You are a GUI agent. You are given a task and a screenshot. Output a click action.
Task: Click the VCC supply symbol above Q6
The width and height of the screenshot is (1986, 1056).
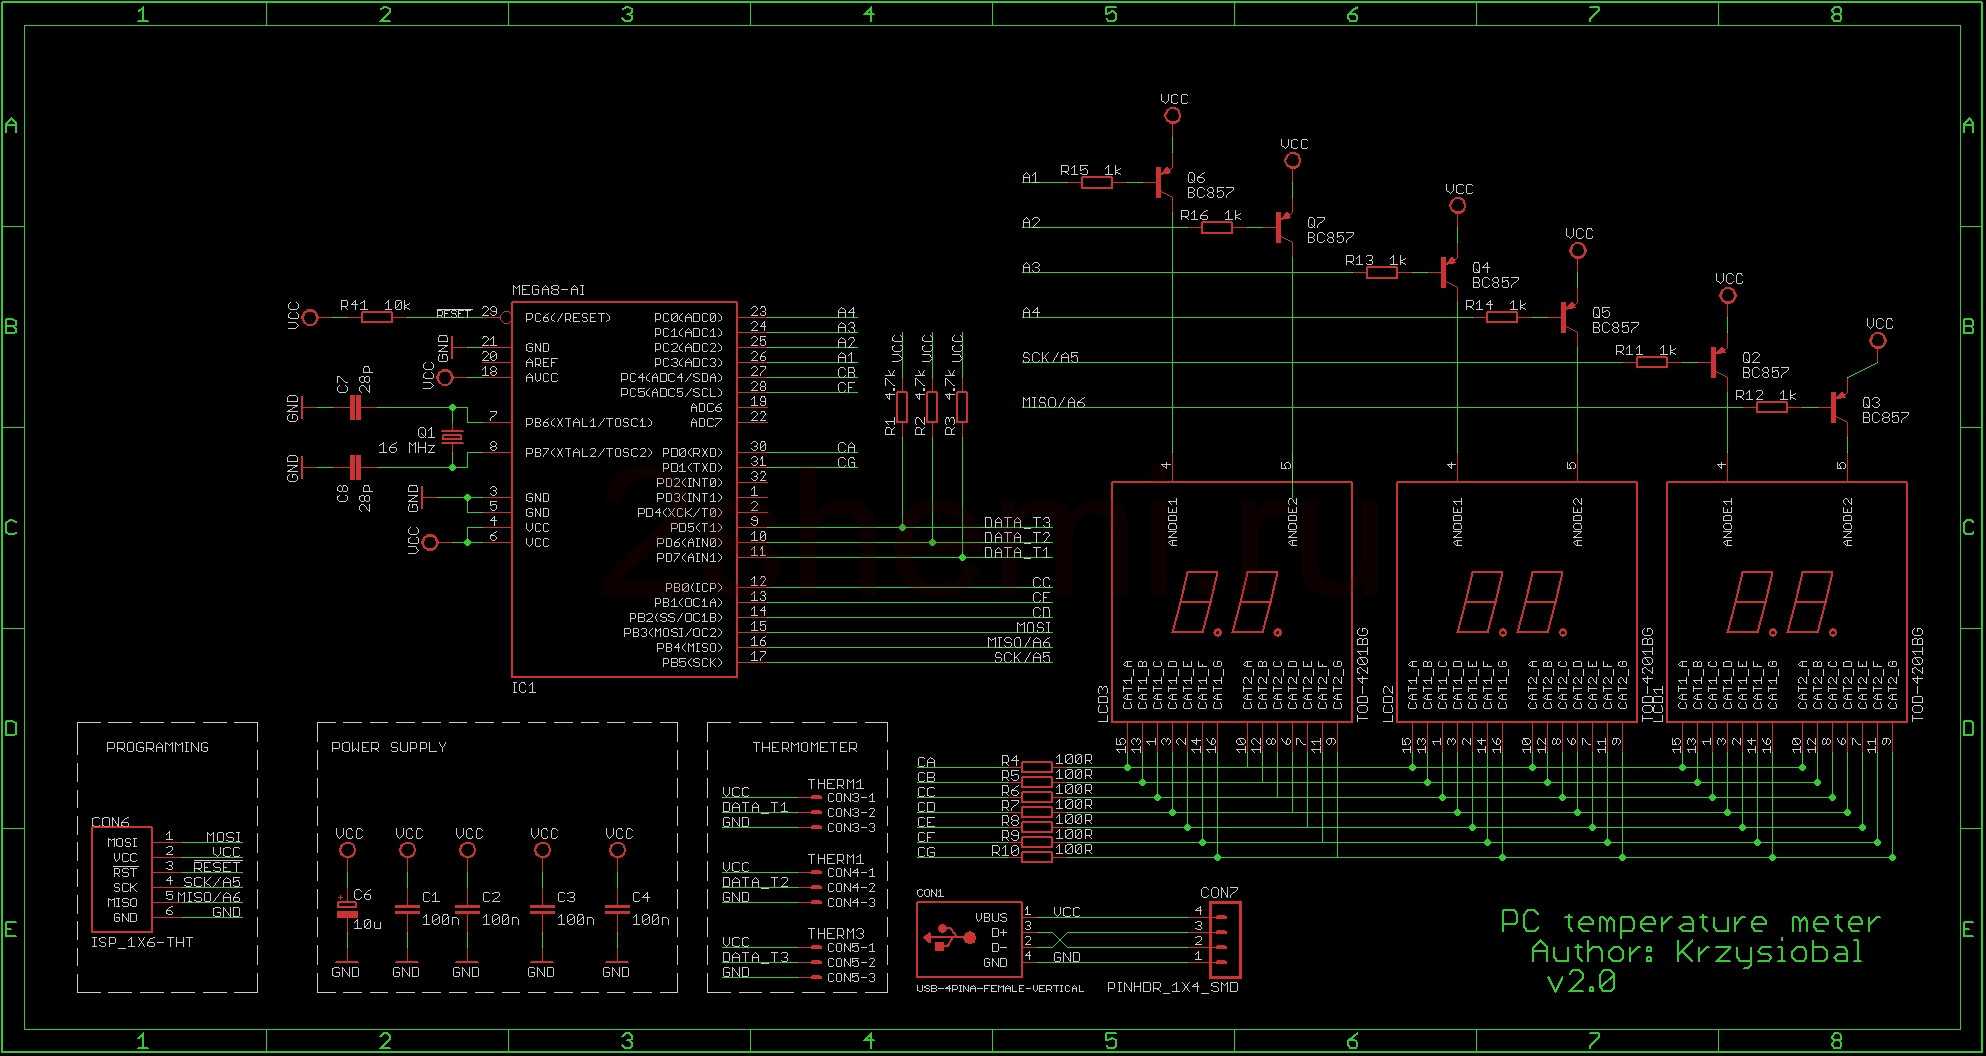[x=1173, y=115]
